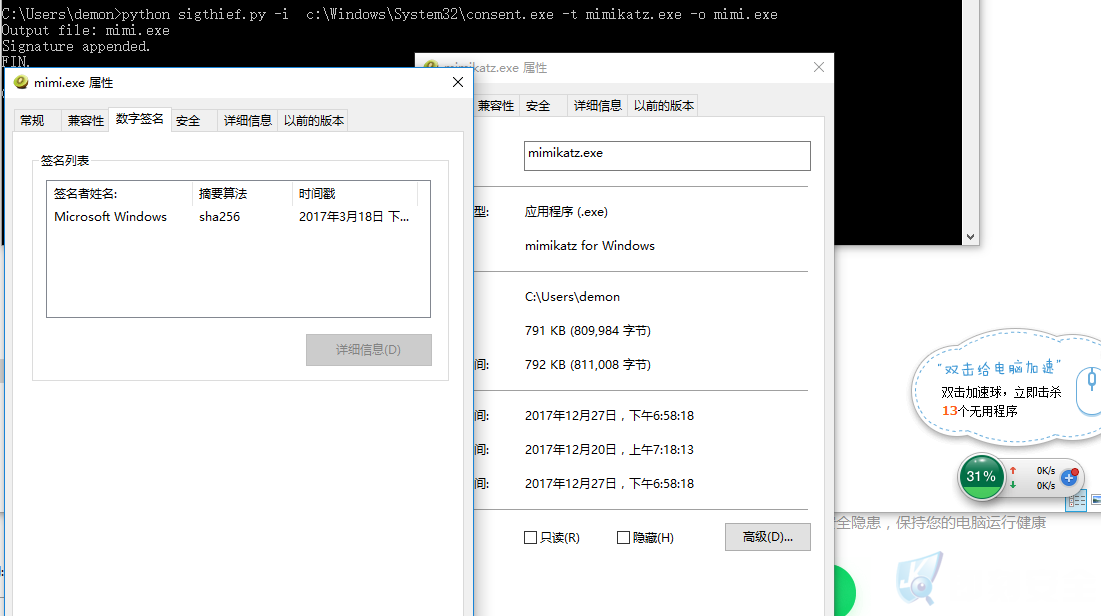
Task: Click the C:\Users\demon location text
Action: (572, 296)
